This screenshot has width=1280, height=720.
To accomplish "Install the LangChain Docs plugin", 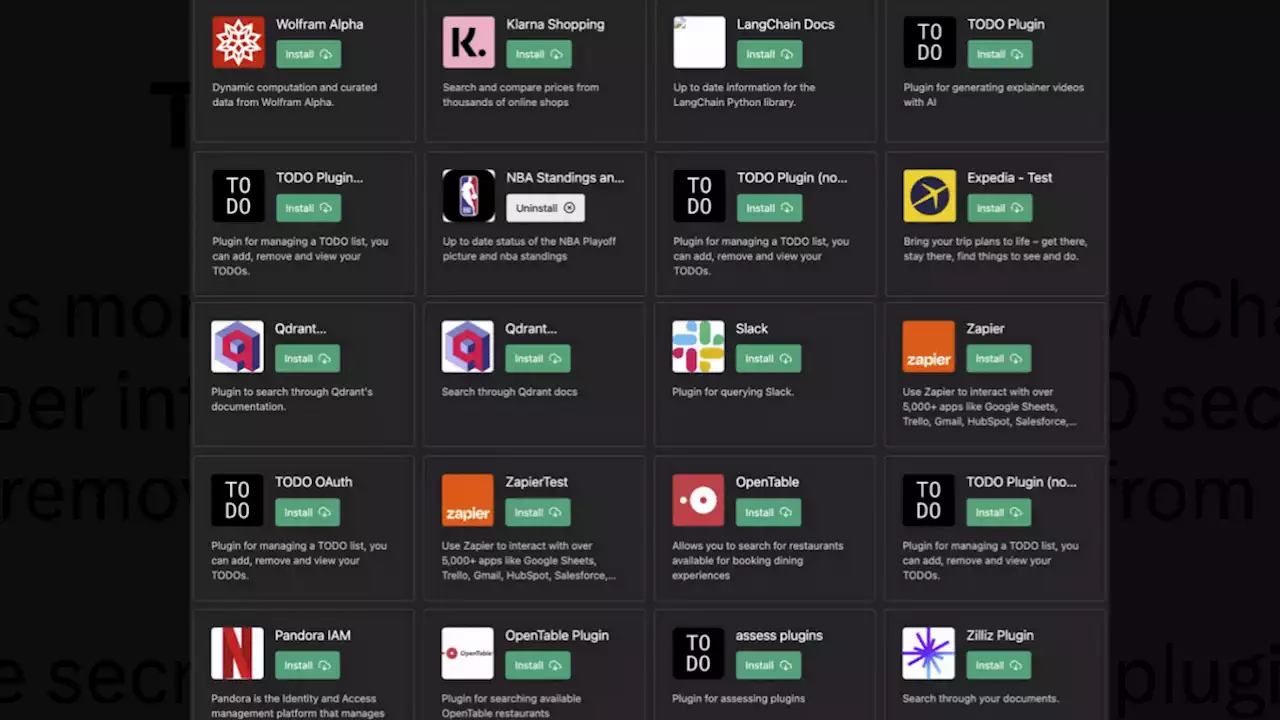I will coord(770,54).
